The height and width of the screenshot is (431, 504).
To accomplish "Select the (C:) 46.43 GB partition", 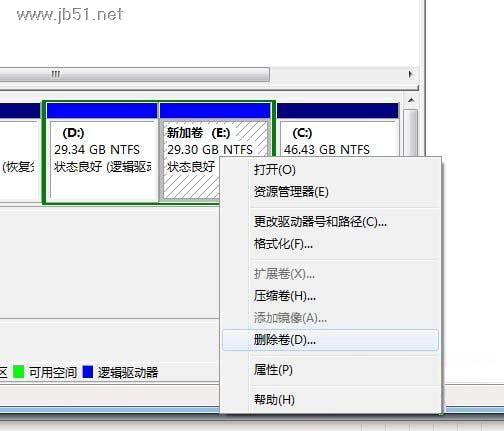I will click(337, 130).
